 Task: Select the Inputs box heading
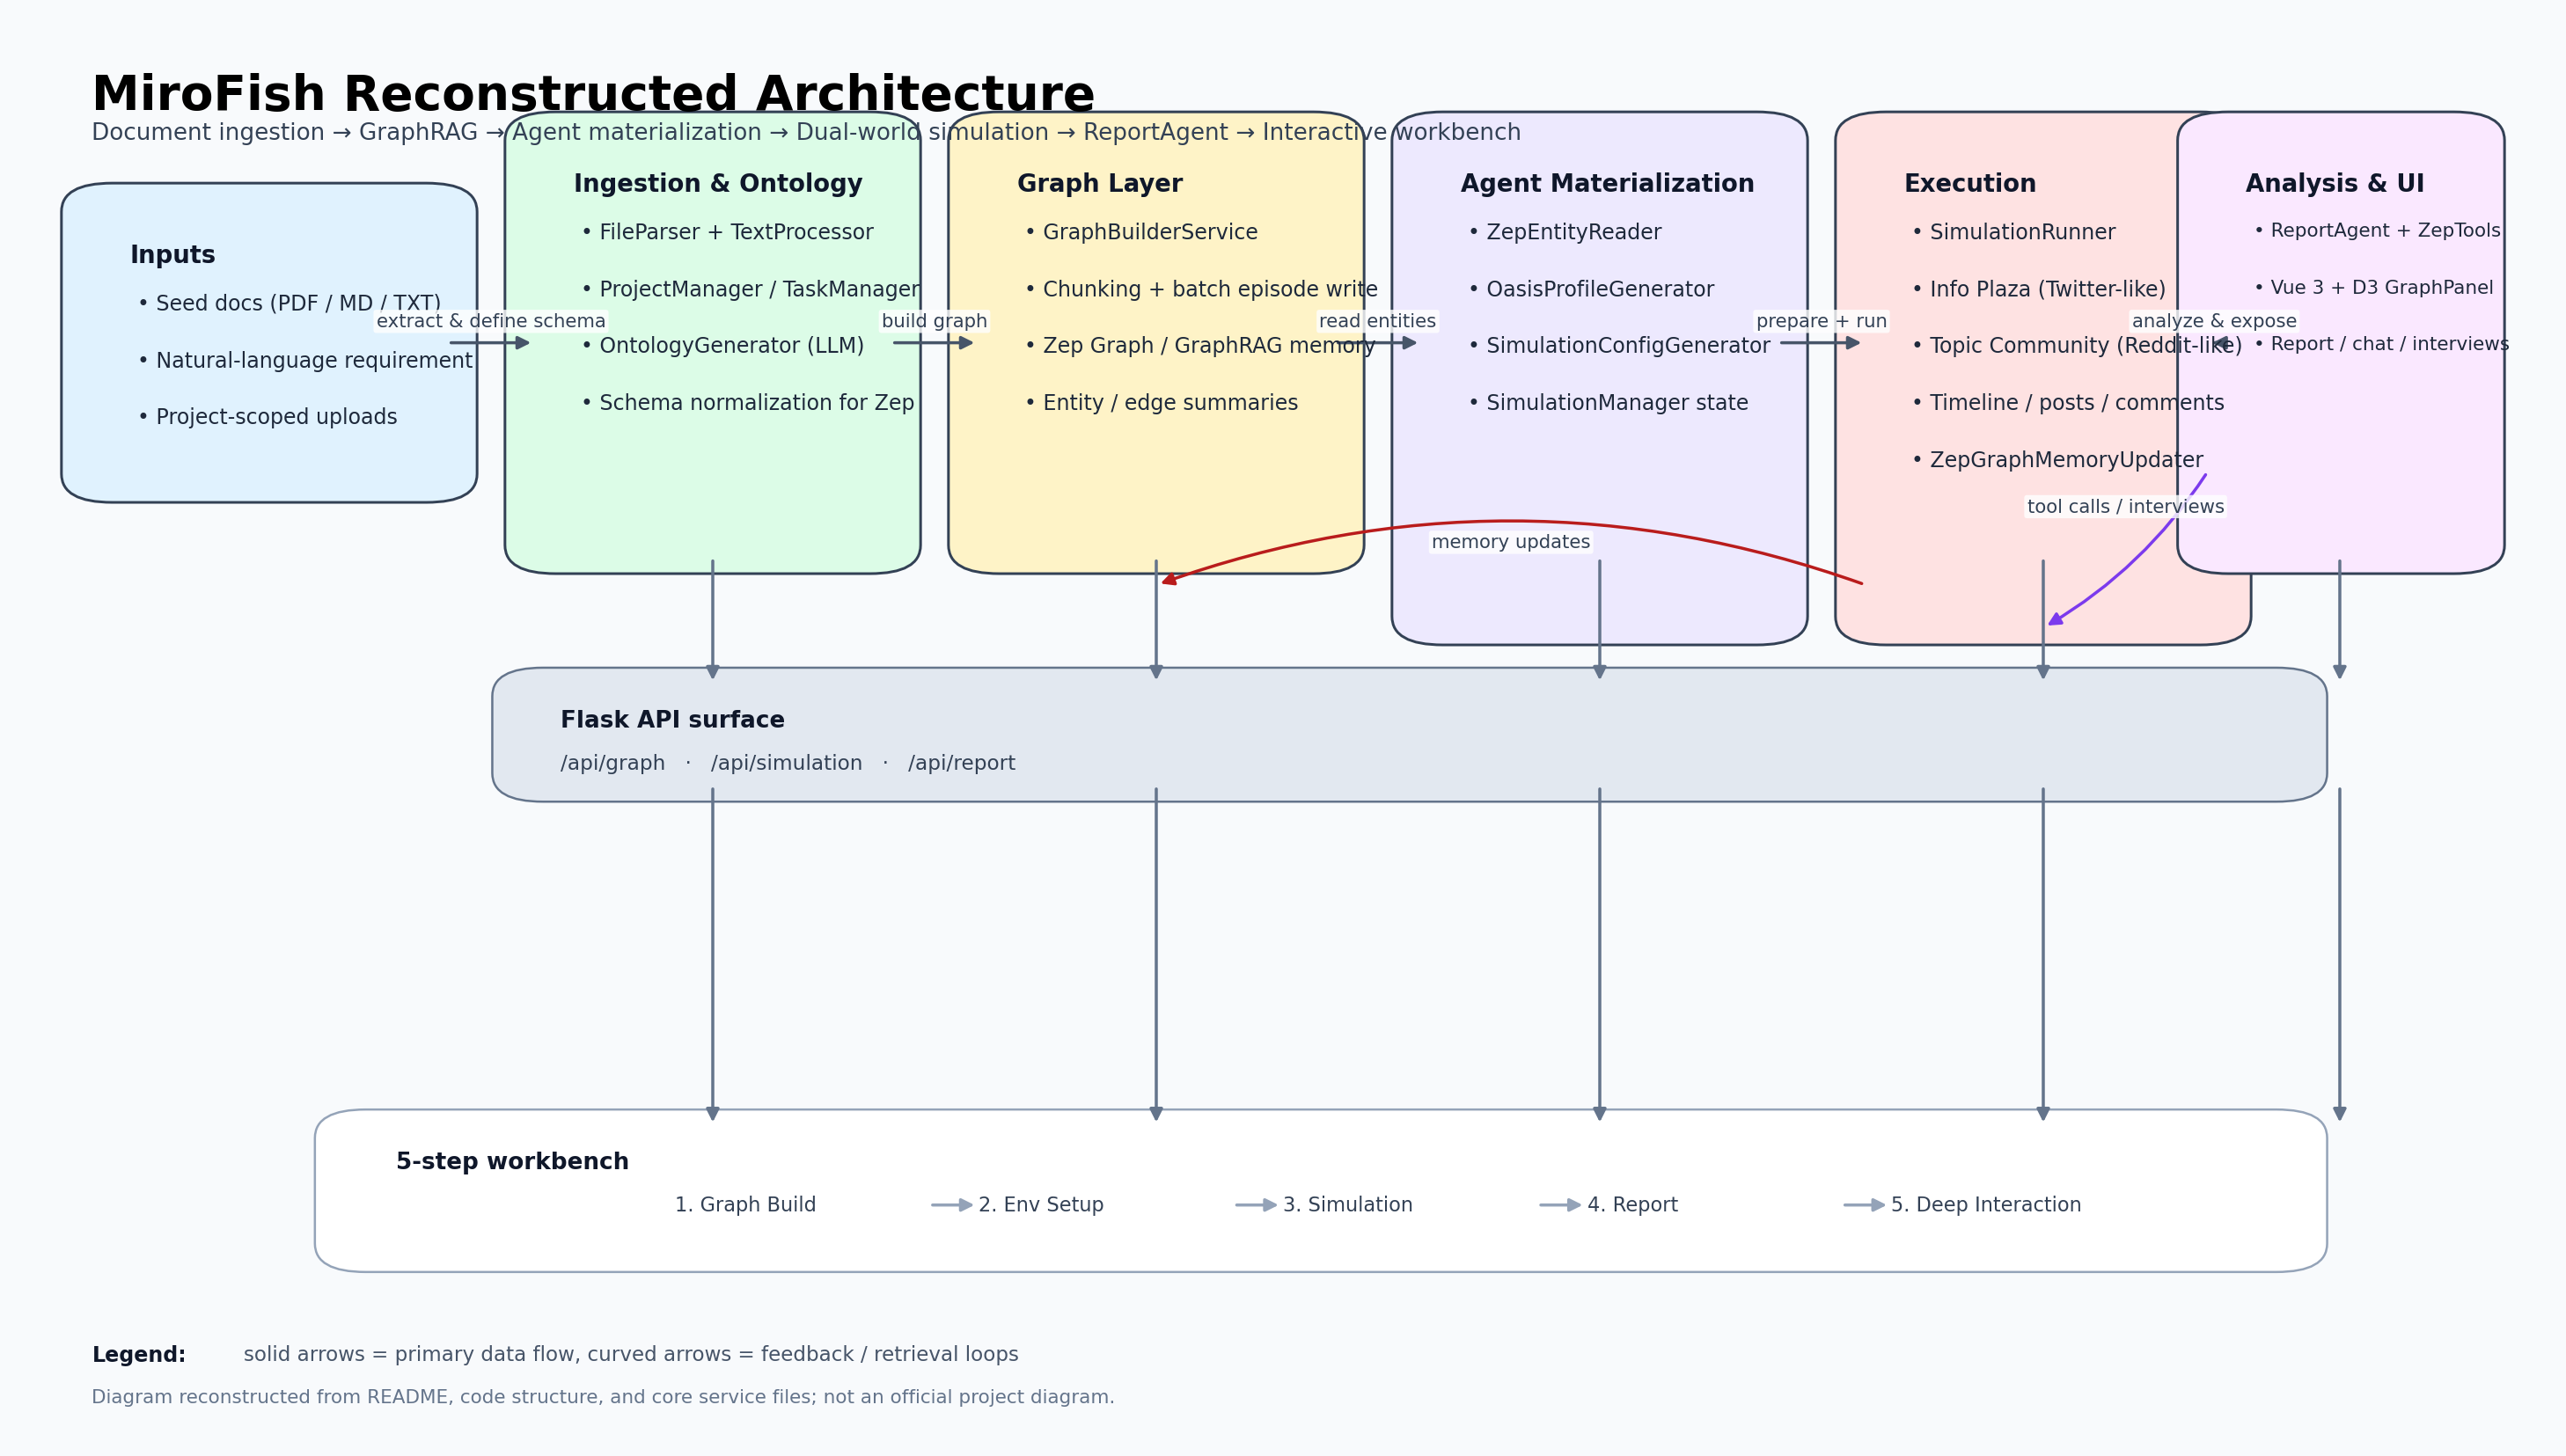pyautogui.click(x=172, y=255)
